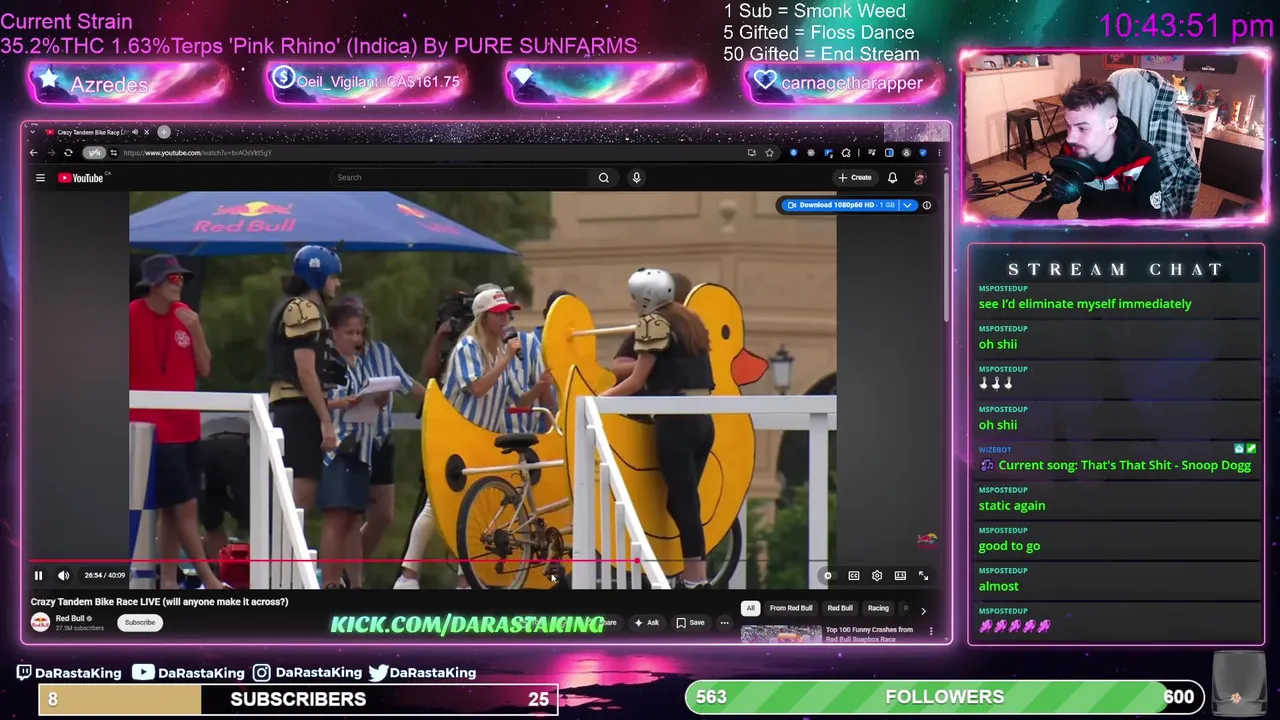The height and width of the screenshot is (720, 1280).
Task: Open the browser extensions puzzle icon
Action: coord(846,153)
